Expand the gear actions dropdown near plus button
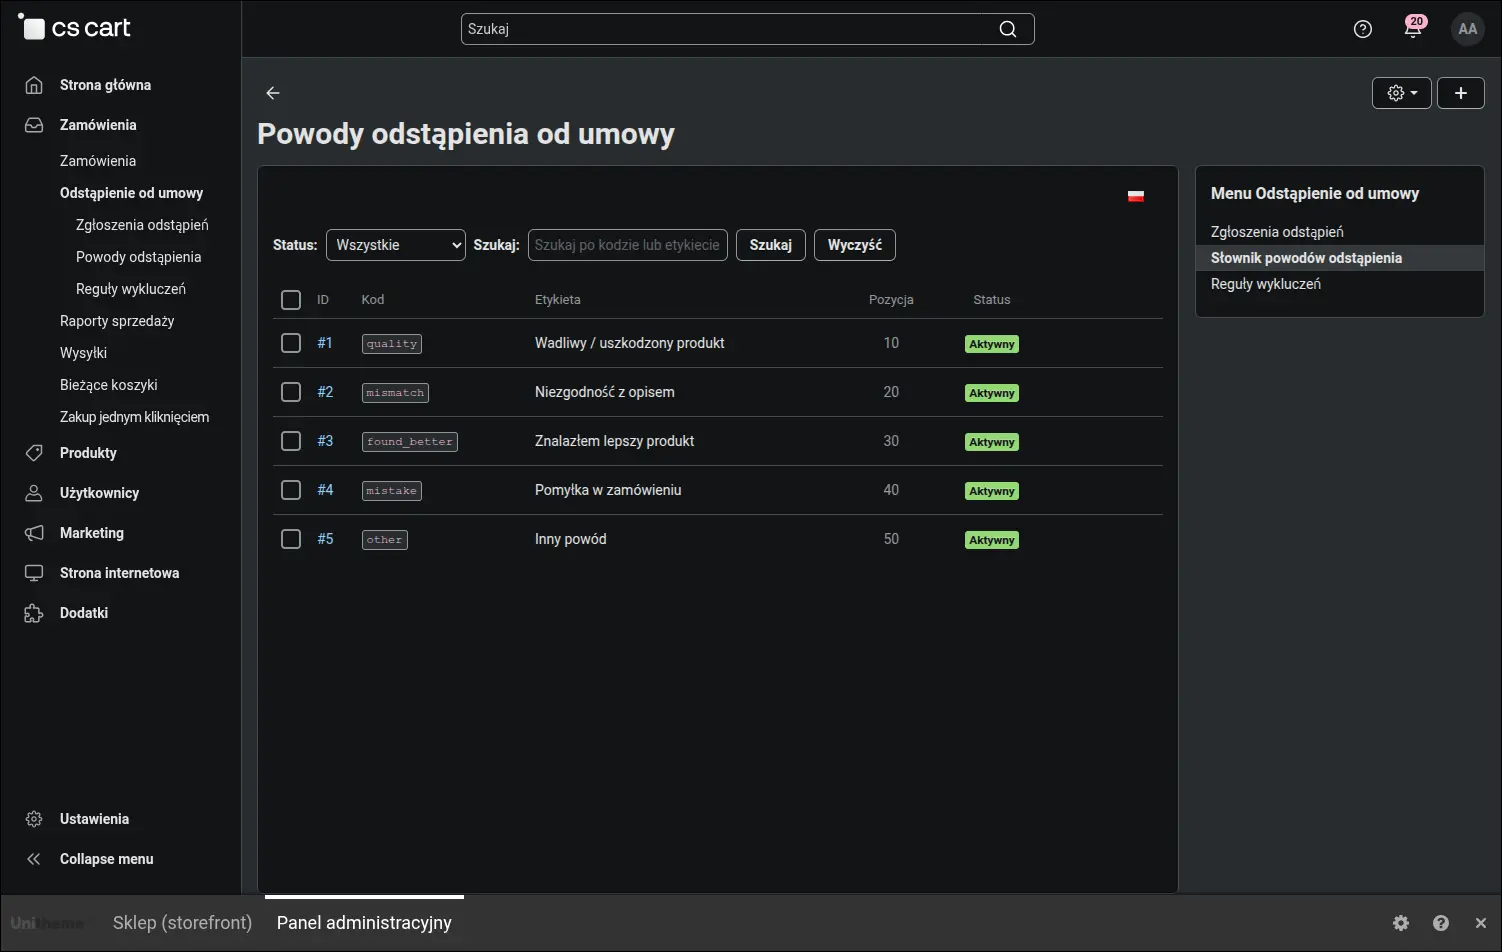Screen dimensions: 1502x952 click(1402, 93)
